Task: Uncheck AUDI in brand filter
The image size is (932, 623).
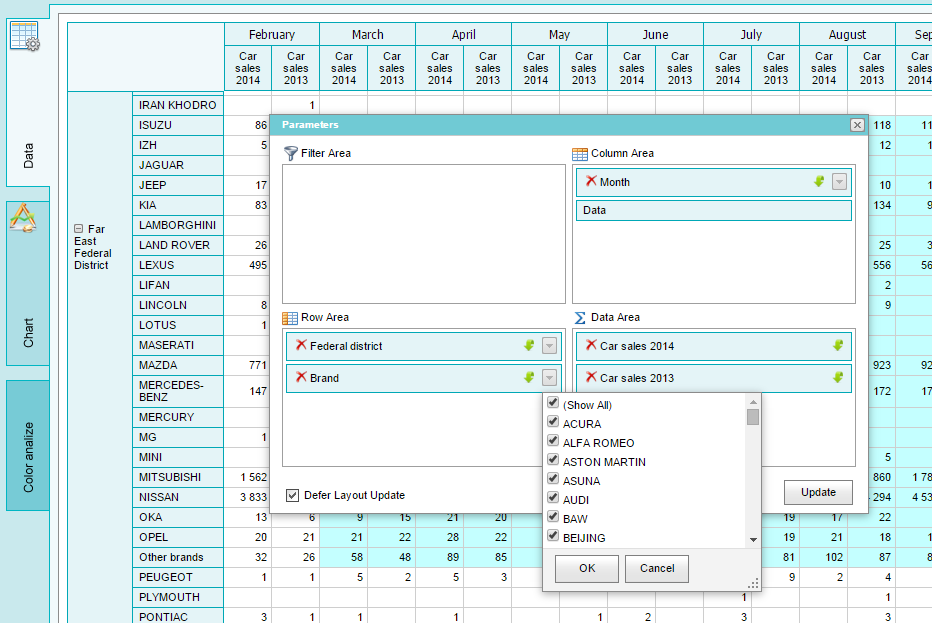Action: (x=553, y=498)
